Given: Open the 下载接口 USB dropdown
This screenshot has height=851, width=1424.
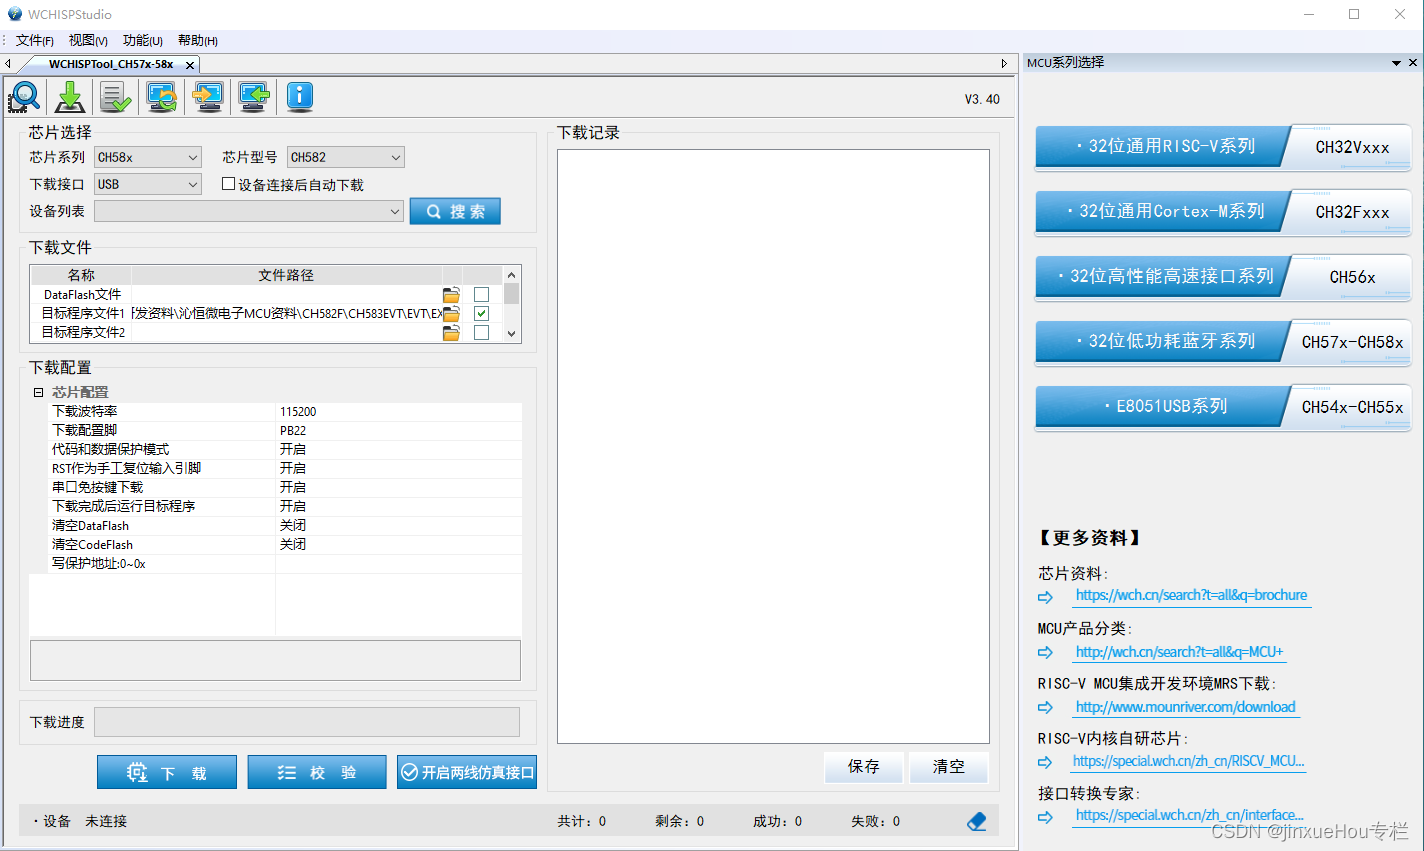Looking at the screenshot, I should click(x=148, y=184).
